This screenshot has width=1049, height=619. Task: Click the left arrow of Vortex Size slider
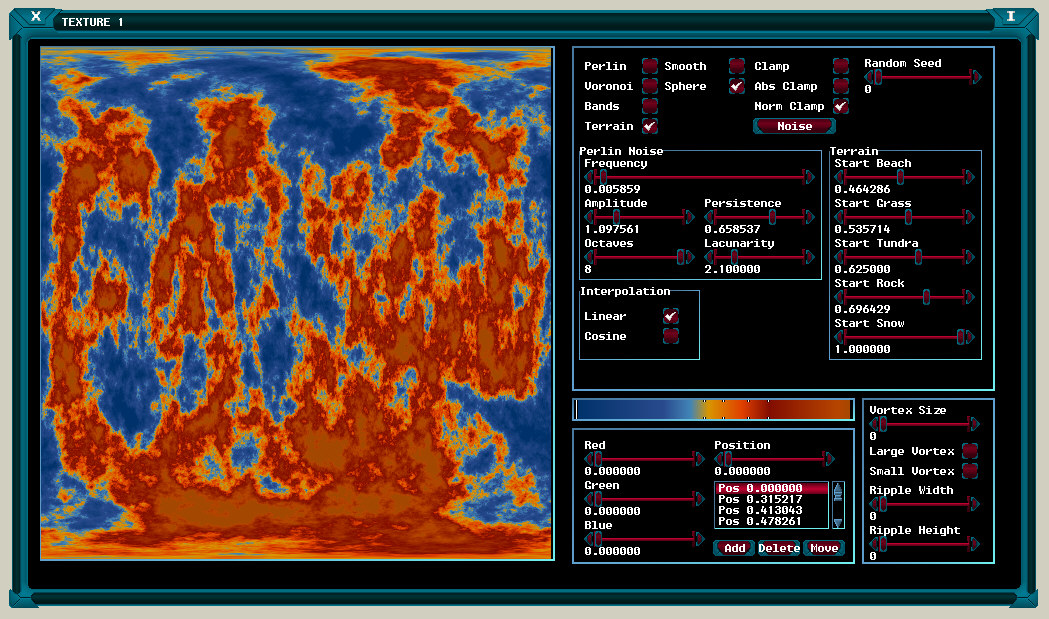coord(873,424)
